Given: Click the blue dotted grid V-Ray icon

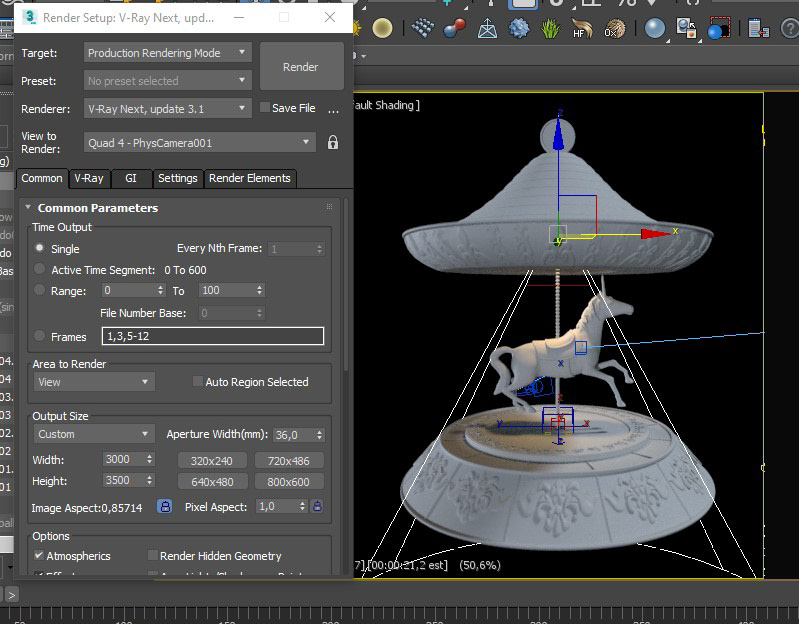Looking at the screenshot, I should pos(422,28).
